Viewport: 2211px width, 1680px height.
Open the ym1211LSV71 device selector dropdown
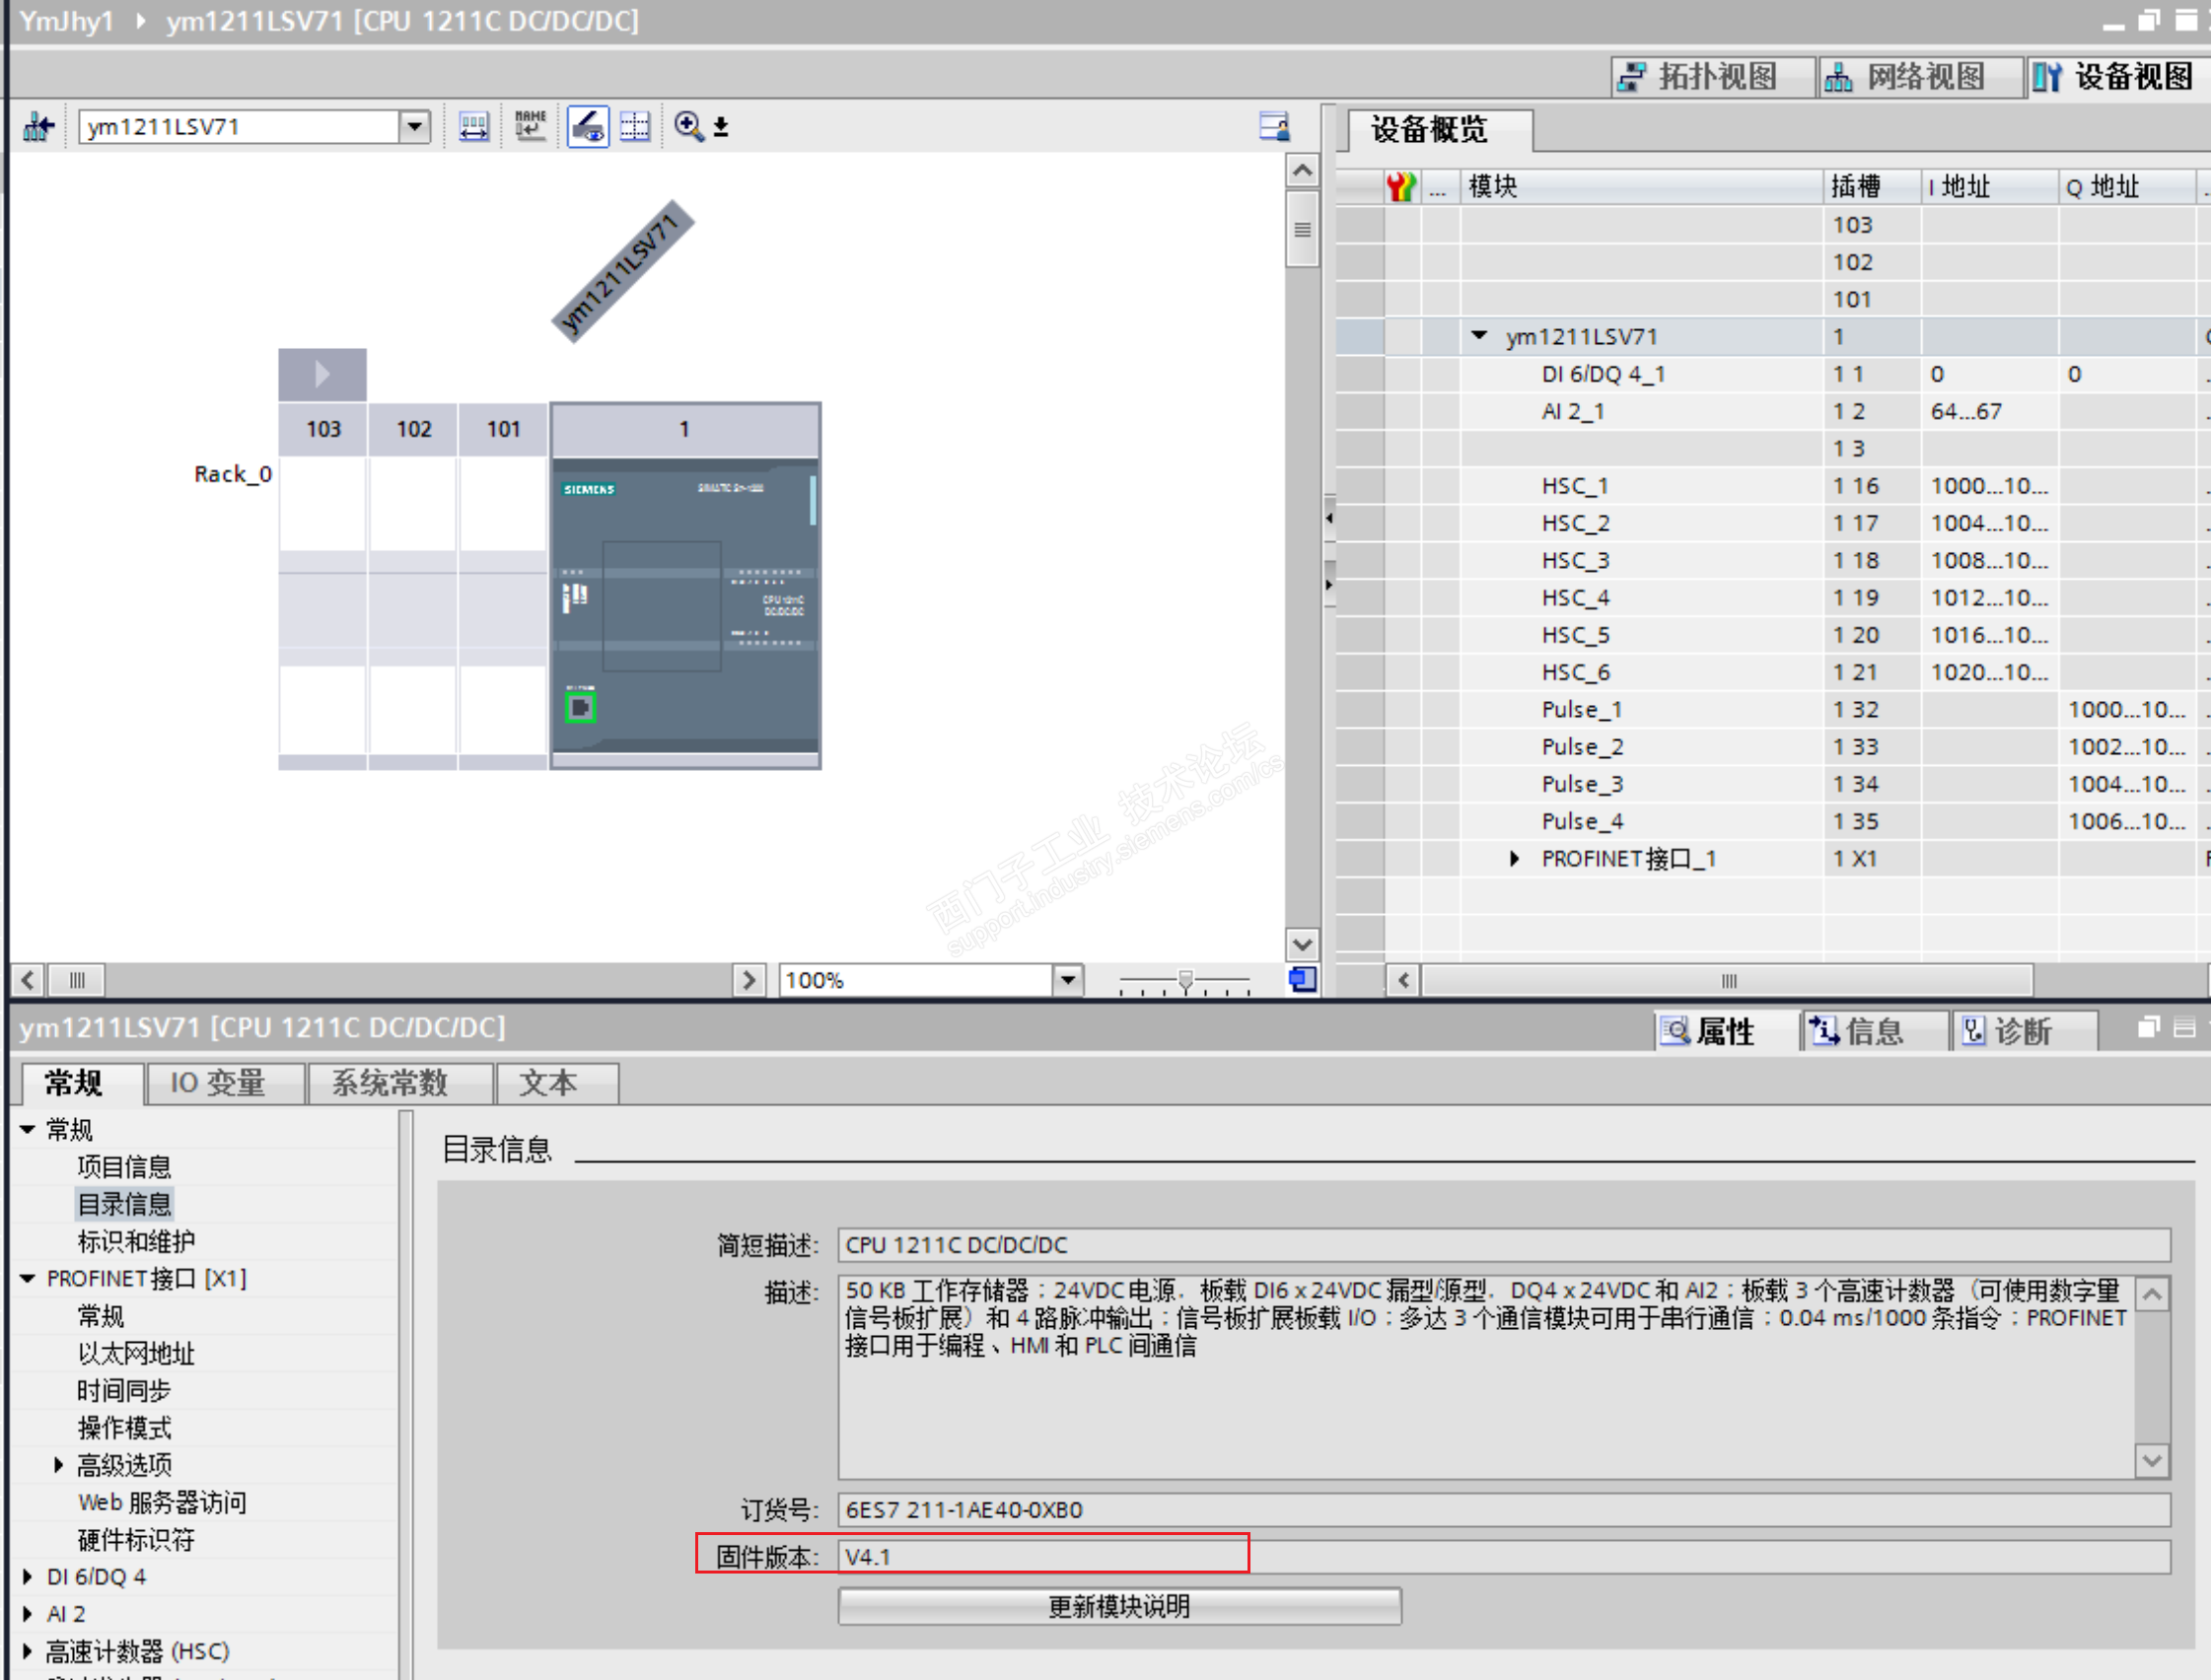pyautogui.click(x=414, y=127)
